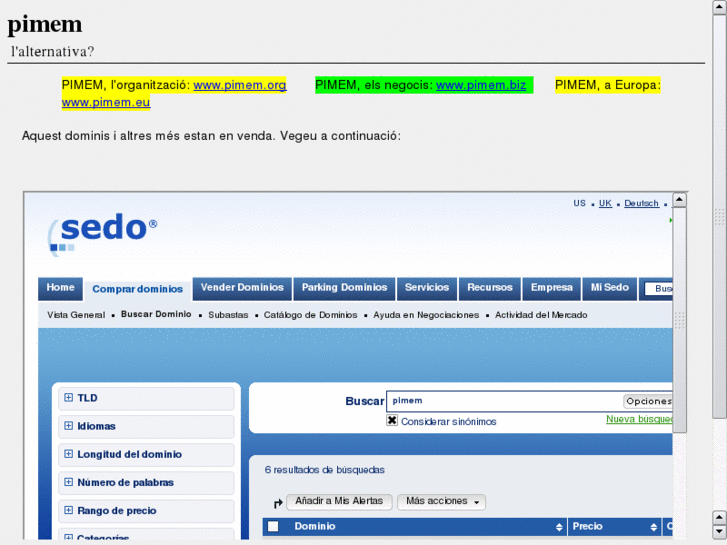Open Subastas submenu item
This screenshot has height=545, width=727.
[x=228, y=315]
